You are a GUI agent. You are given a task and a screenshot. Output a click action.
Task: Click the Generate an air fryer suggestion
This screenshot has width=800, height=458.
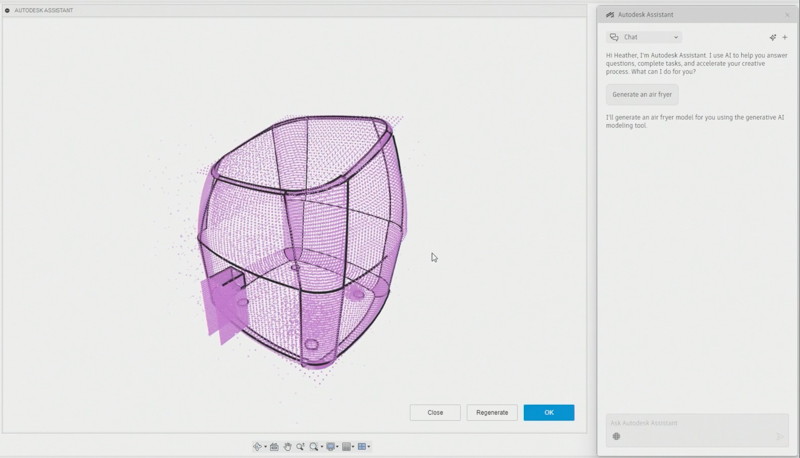(642, 94)
